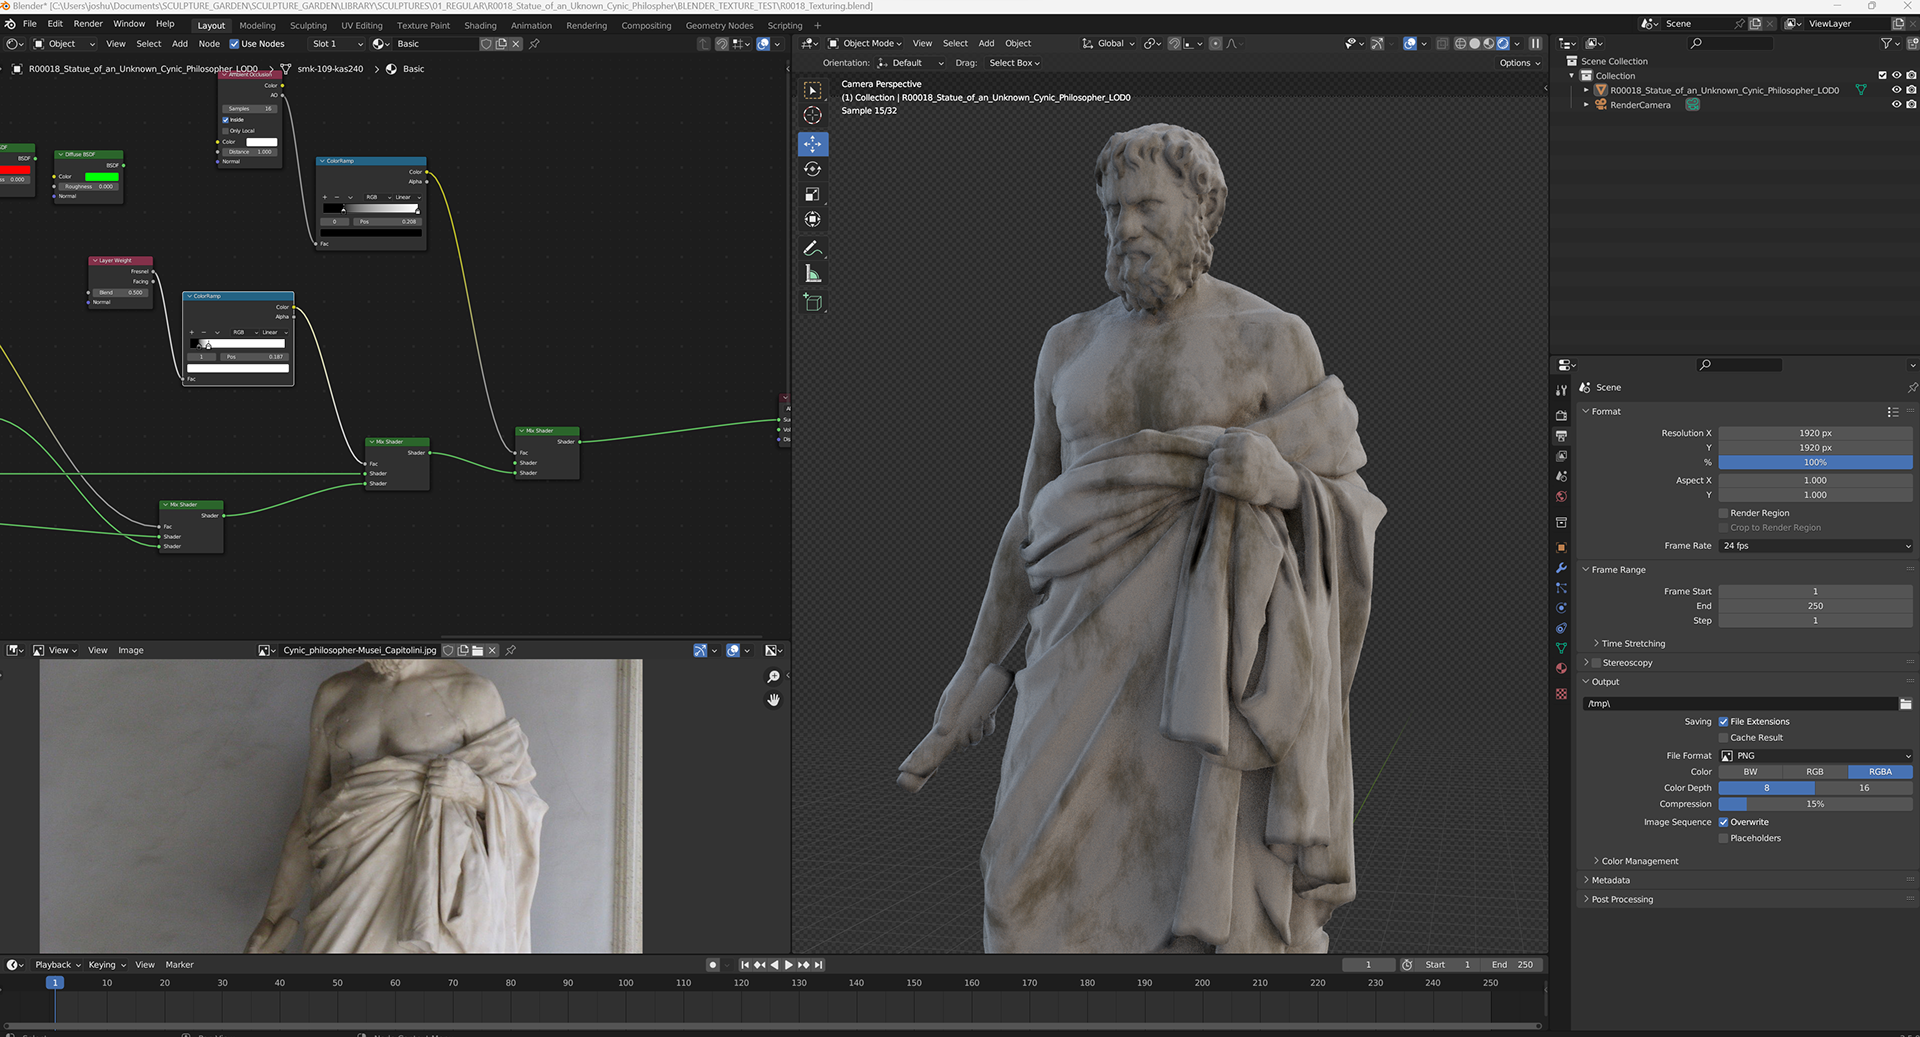Play the timeline animation

click(x=788, y=965)
